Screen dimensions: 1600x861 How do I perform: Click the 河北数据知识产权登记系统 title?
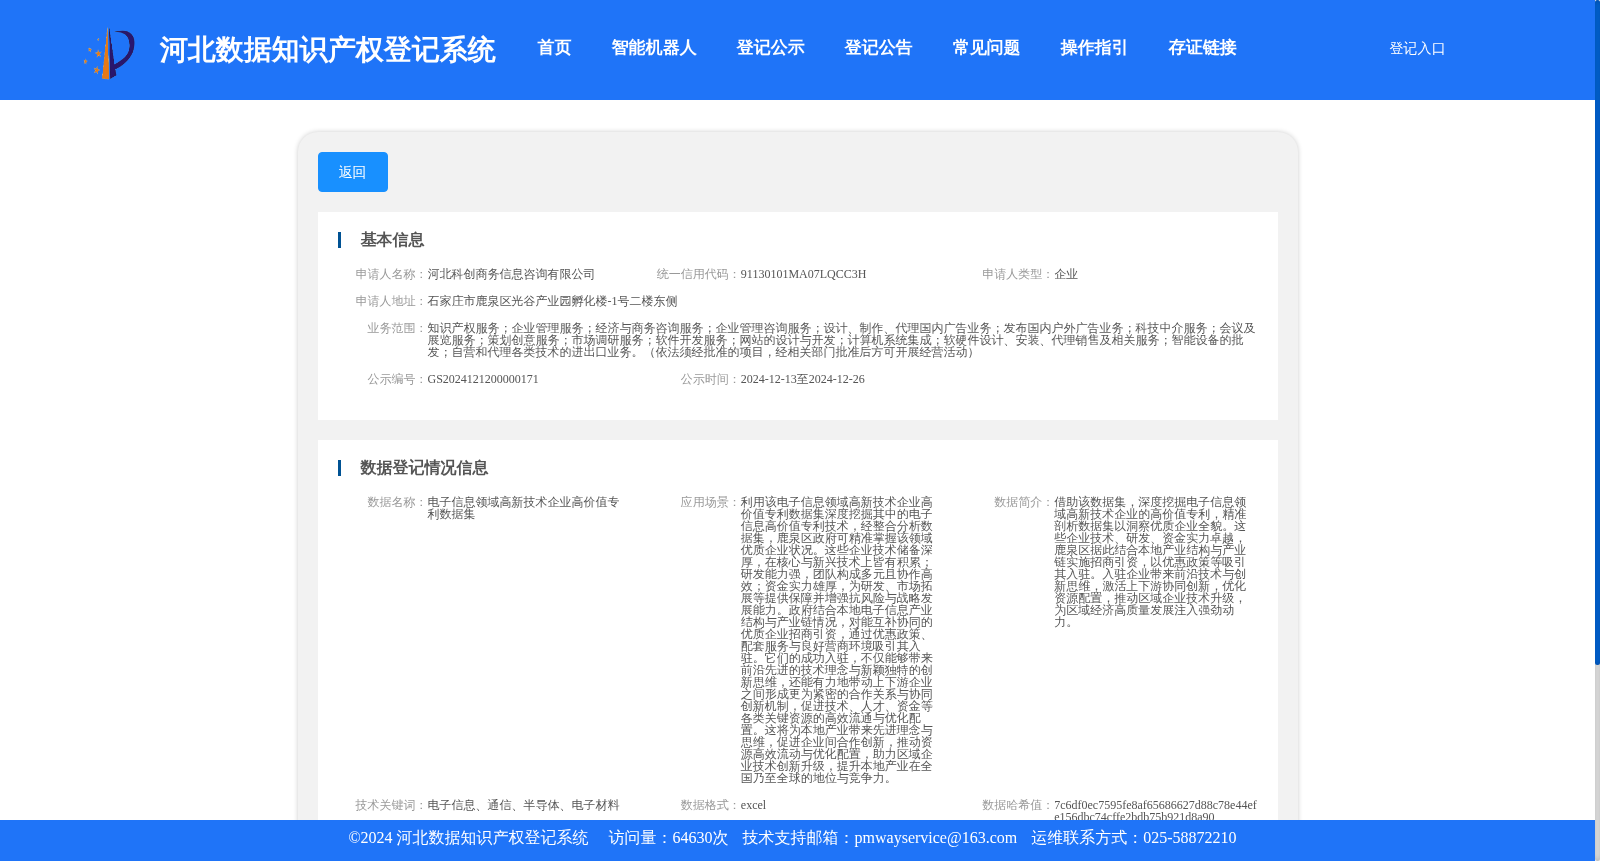327,50
